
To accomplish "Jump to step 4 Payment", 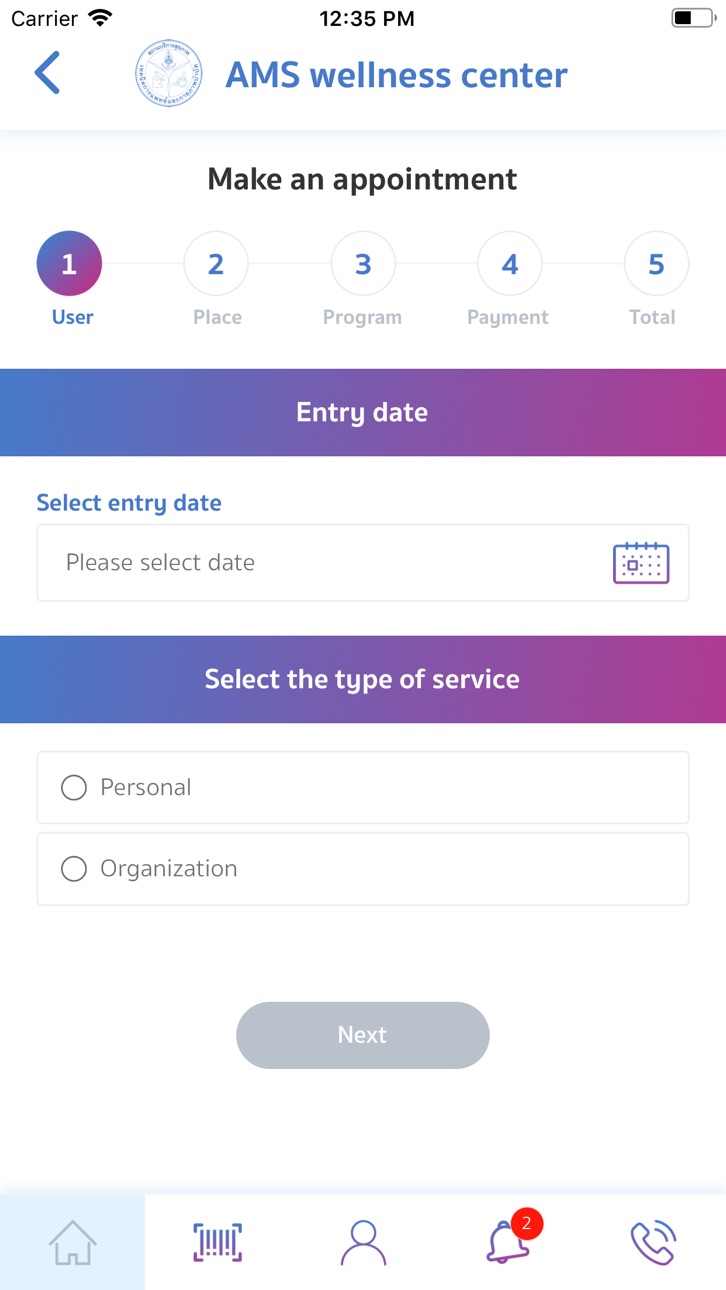I will pyautogui.click(x=510, y=264).
